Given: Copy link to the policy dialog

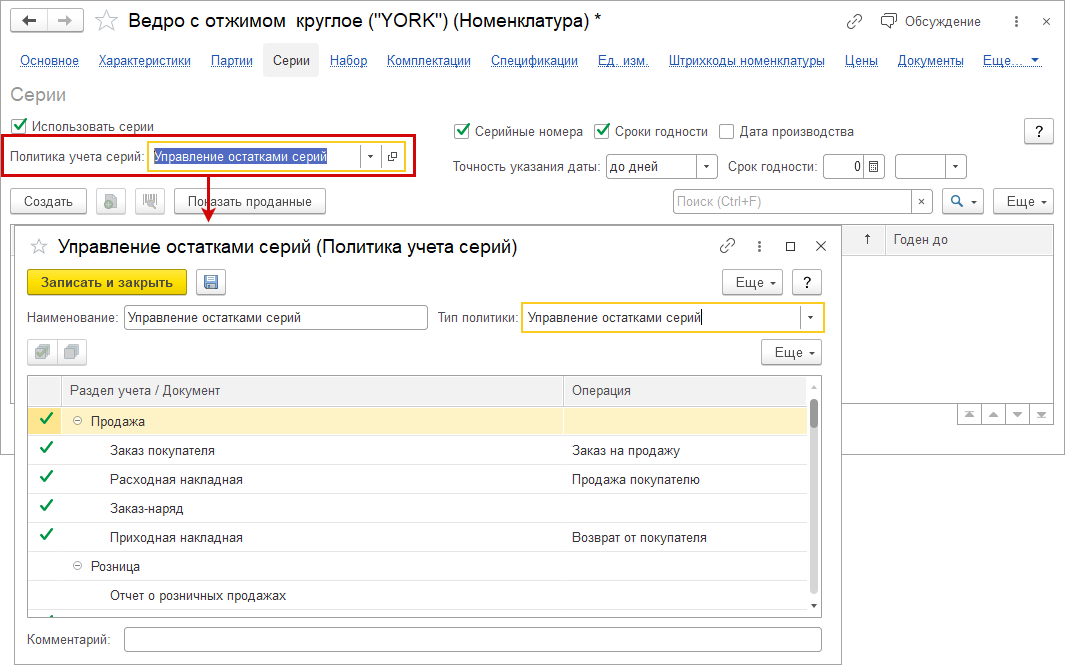Looking at the screenshot, I should point(727,246).
